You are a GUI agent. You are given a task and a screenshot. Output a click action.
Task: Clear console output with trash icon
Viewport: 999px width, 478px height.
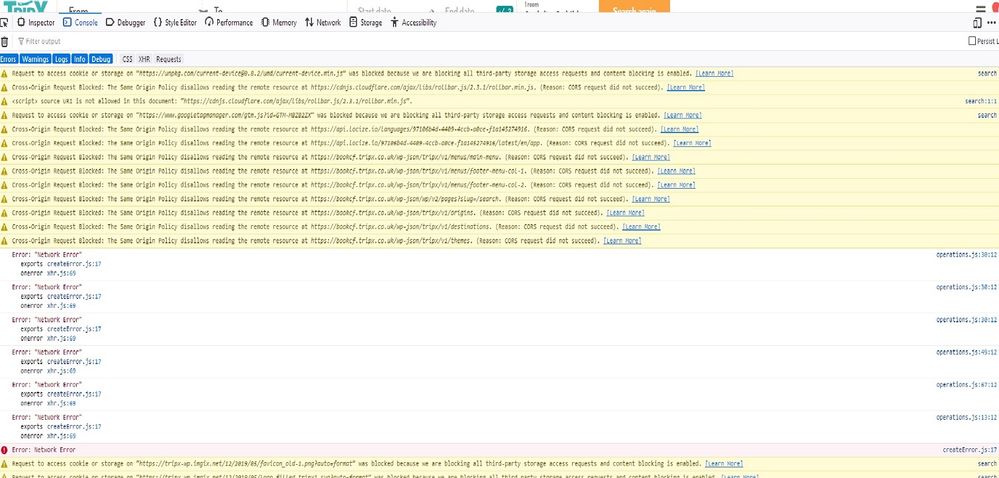(5, 41)
